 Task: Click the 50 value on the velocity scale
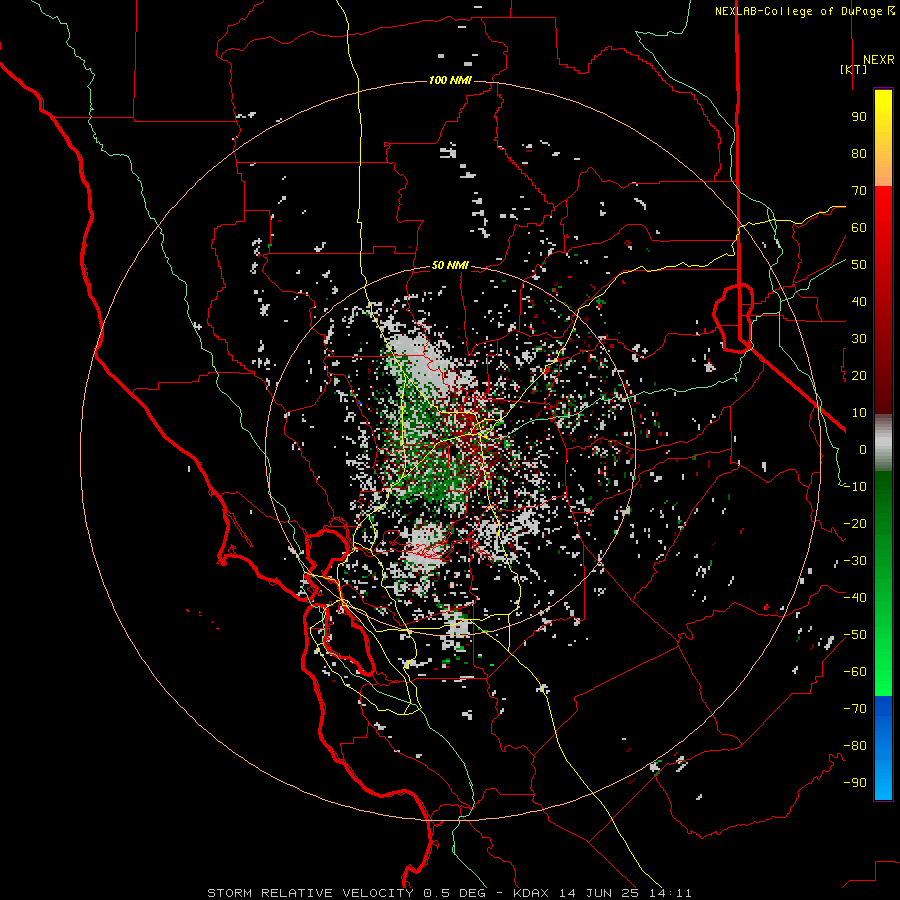(859, 265)
